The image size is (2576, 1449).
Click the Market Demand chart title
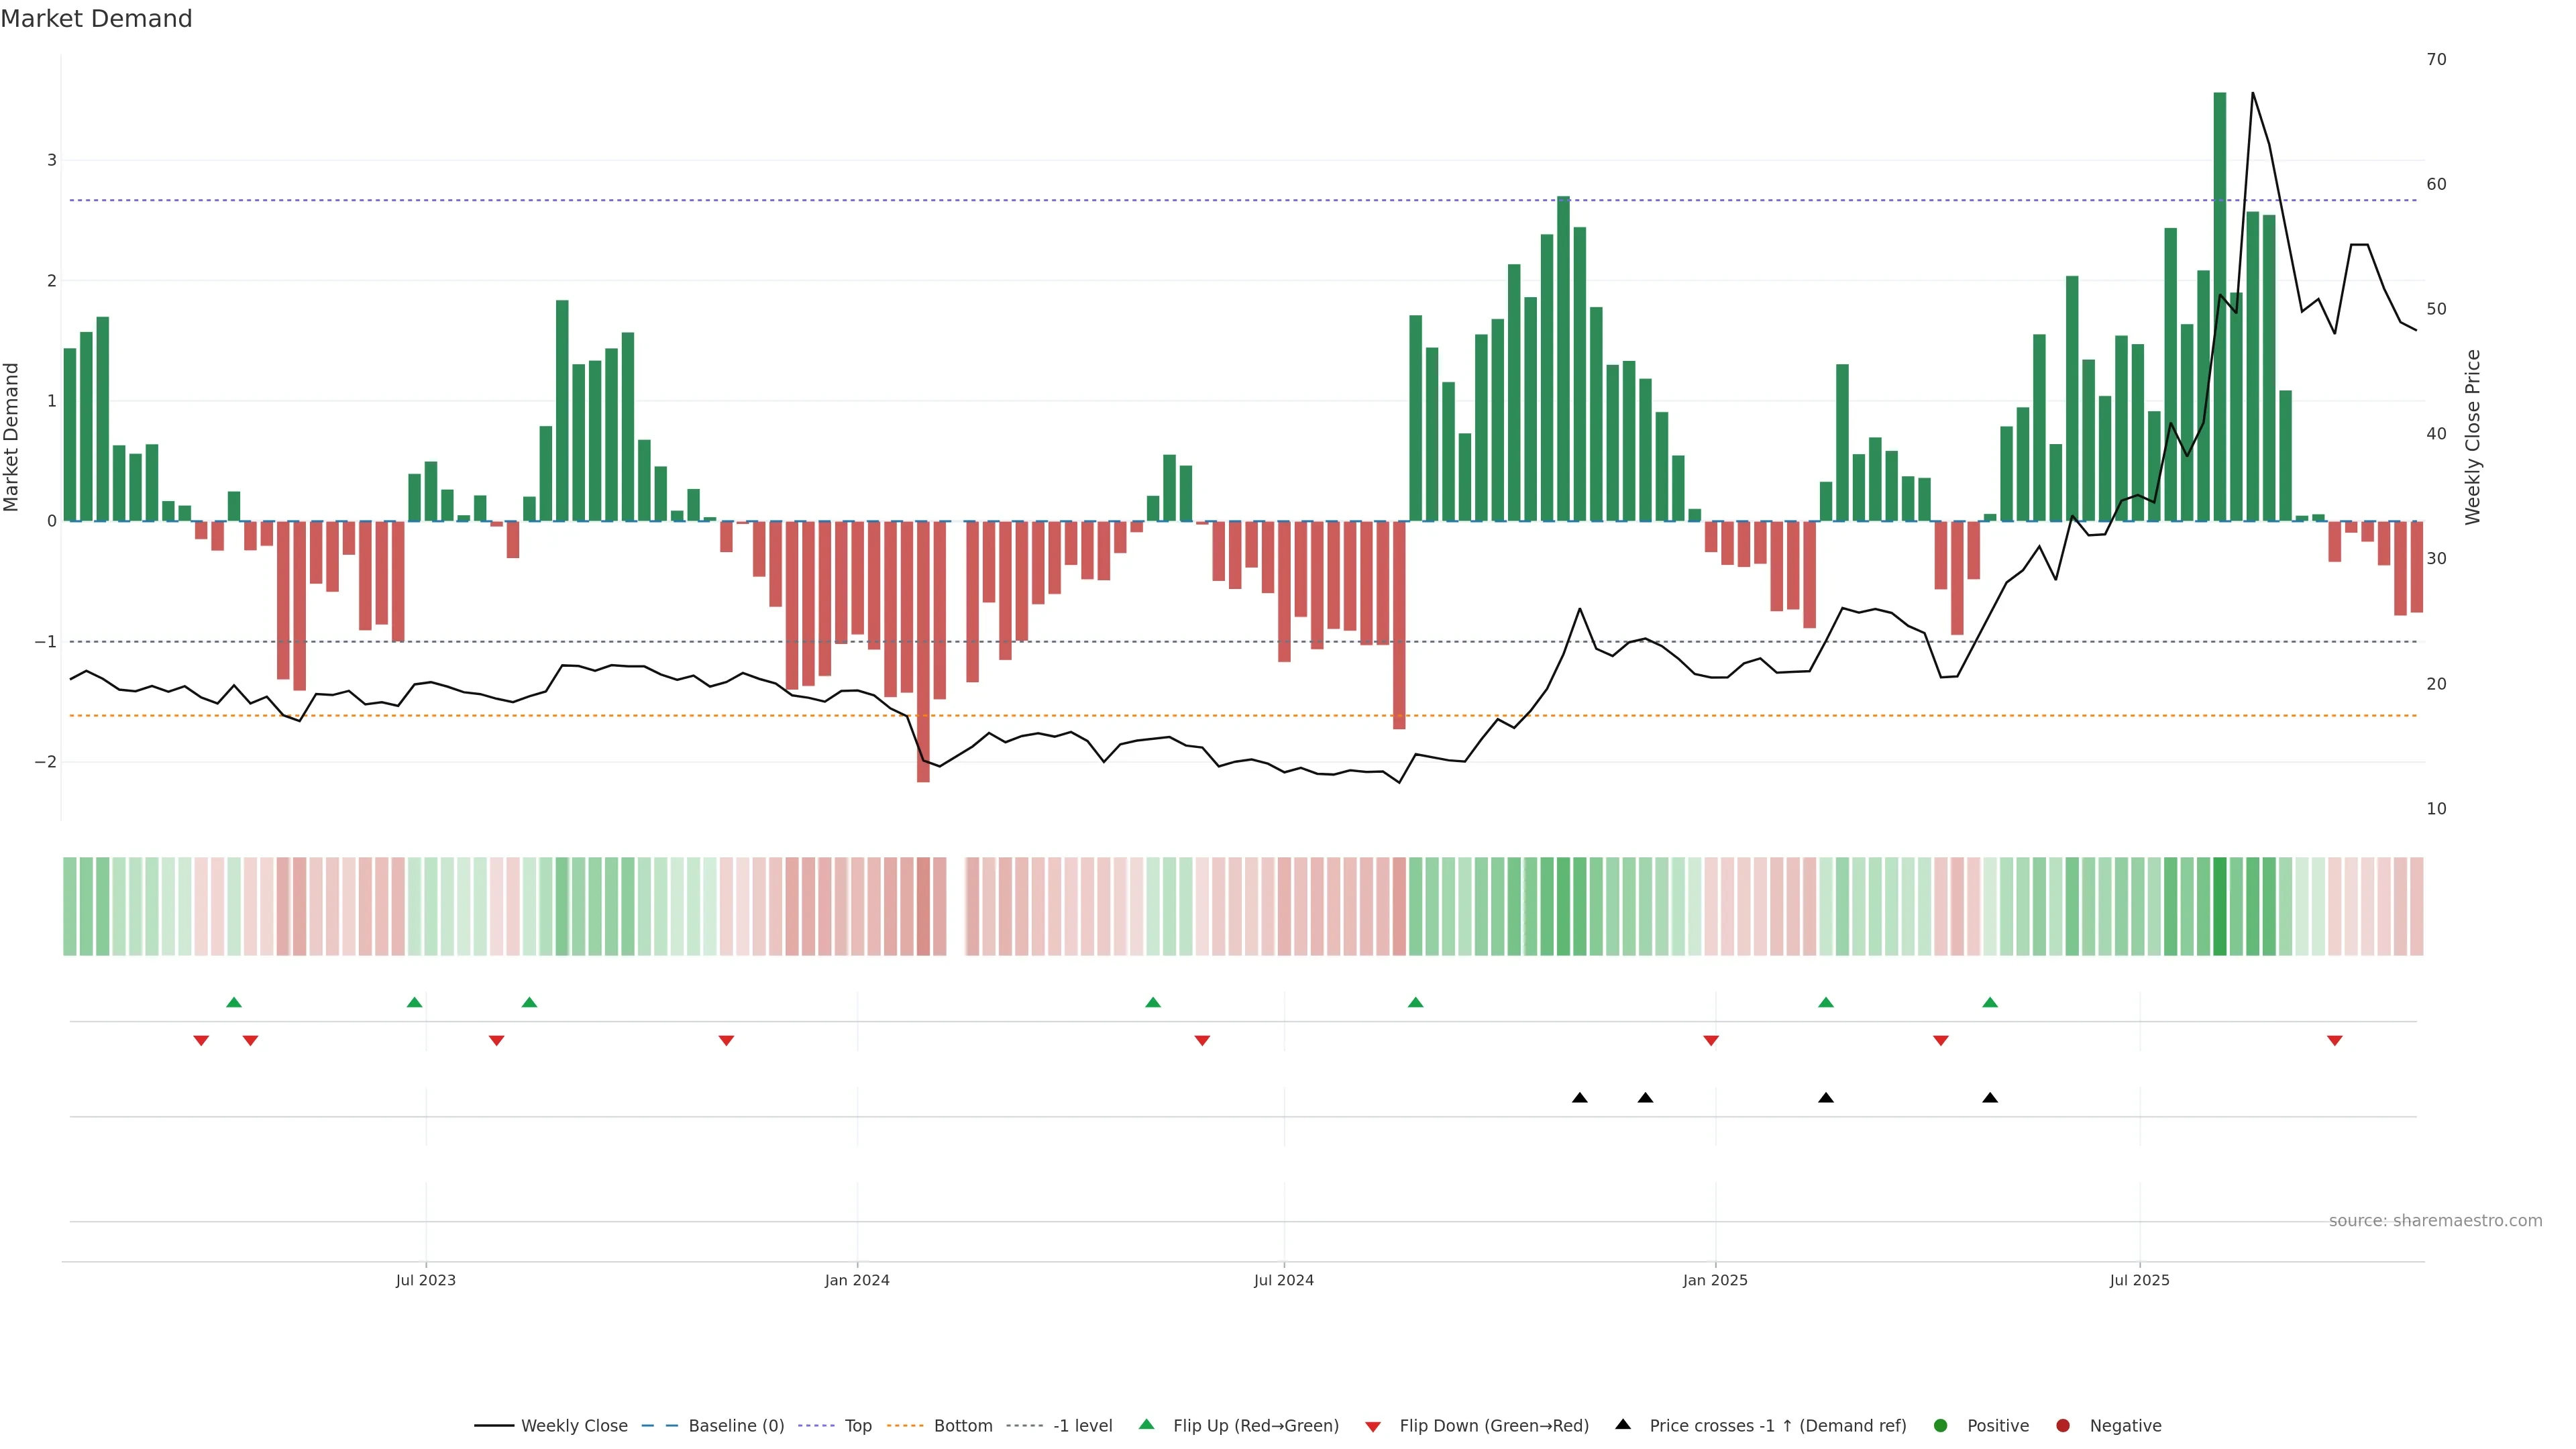(96, 19)
